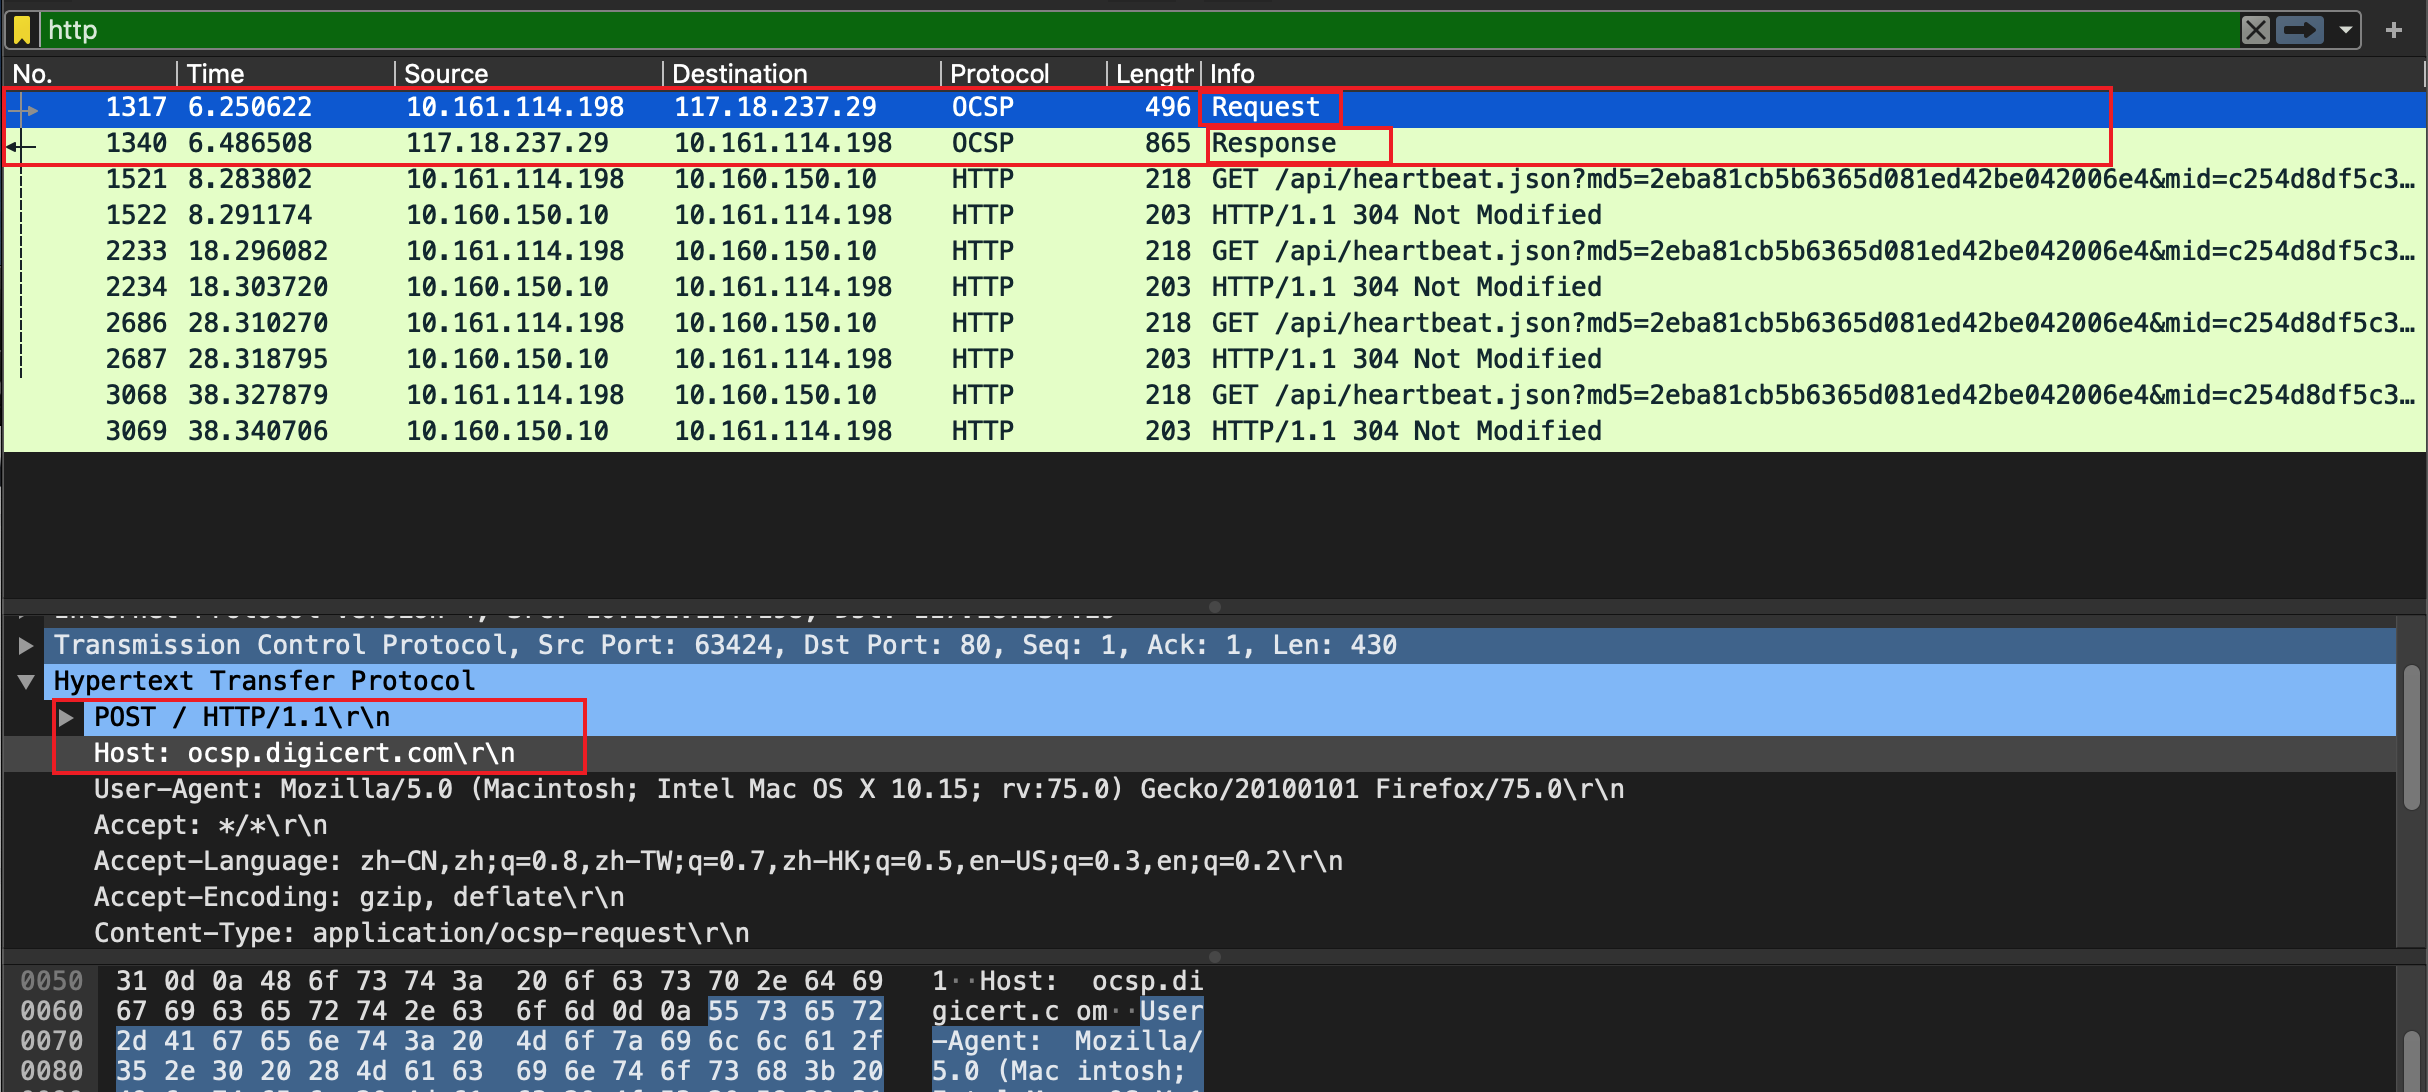This screenshot has height=1092, width=2428.
Task: Expand the POST / HTTP/1.1 node
Action: (67, 718)
